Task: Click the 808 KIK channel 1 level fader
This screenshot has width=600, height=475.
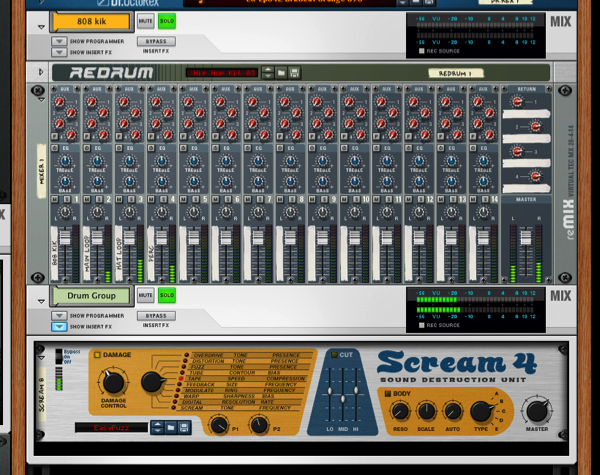Action: (x=65, y=238)
